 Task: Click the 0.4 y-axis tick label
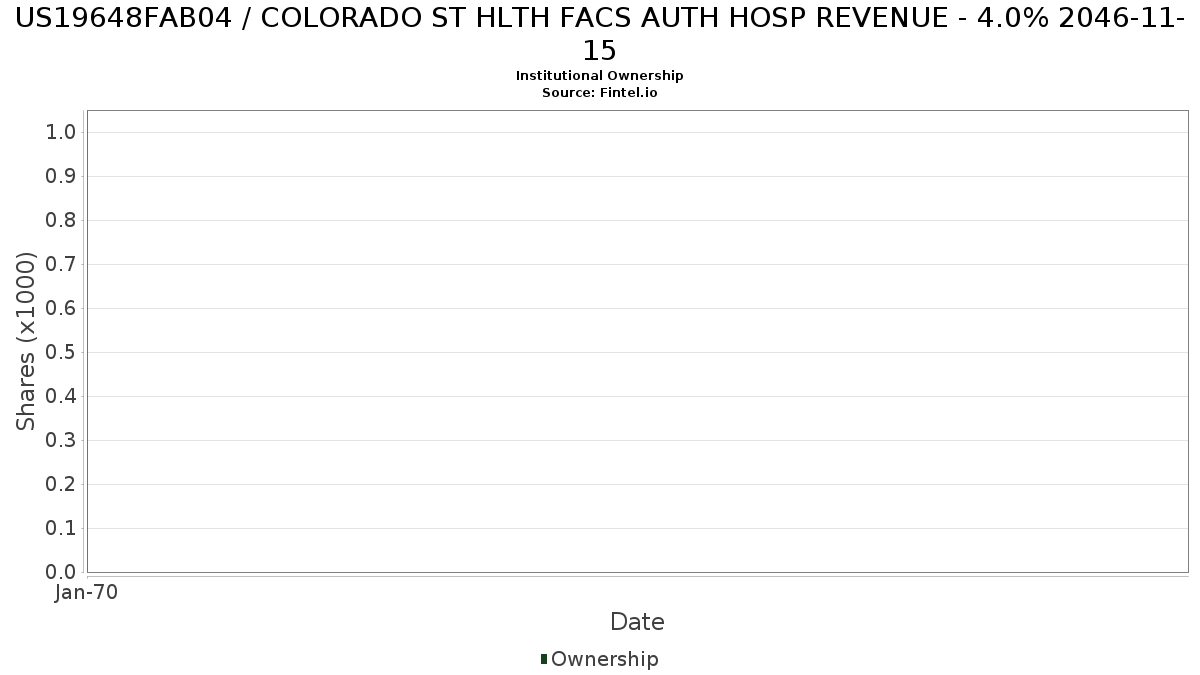click(x=61, y=396)
